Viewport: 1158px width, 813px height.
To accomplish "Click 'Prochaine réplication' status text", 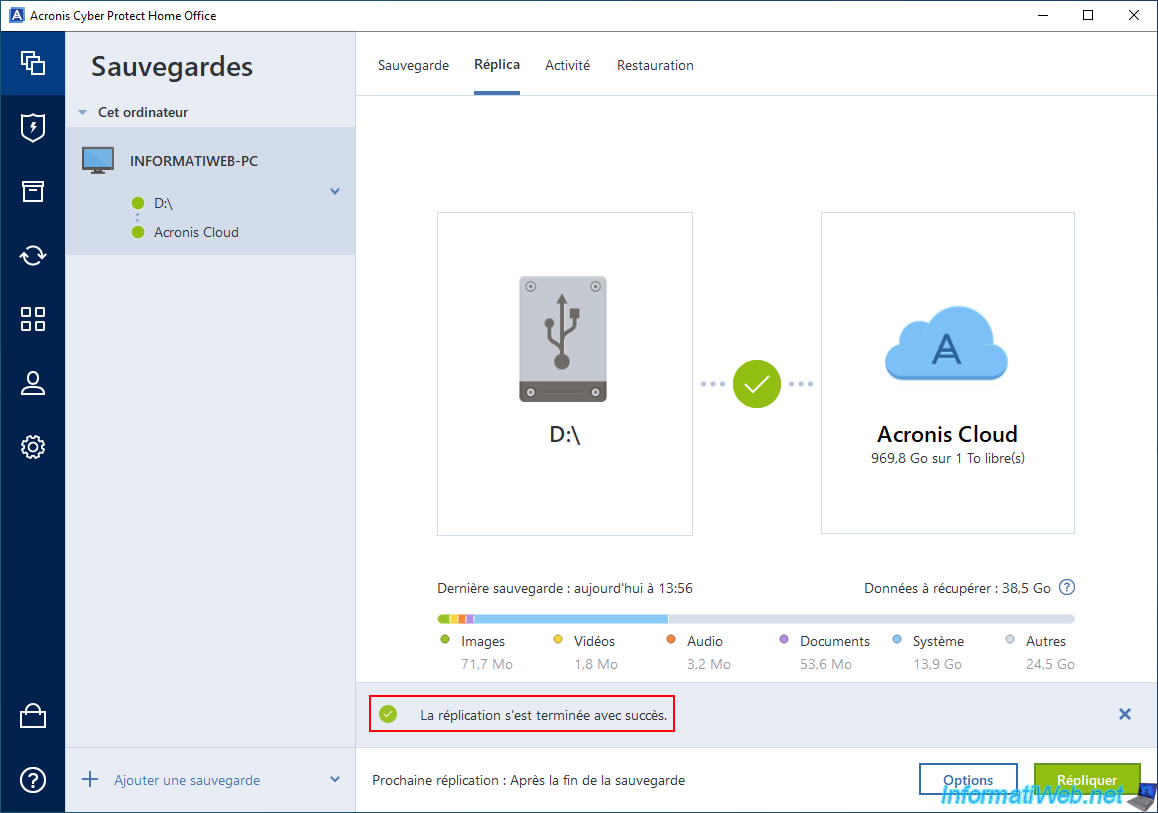I will (528, 780).
